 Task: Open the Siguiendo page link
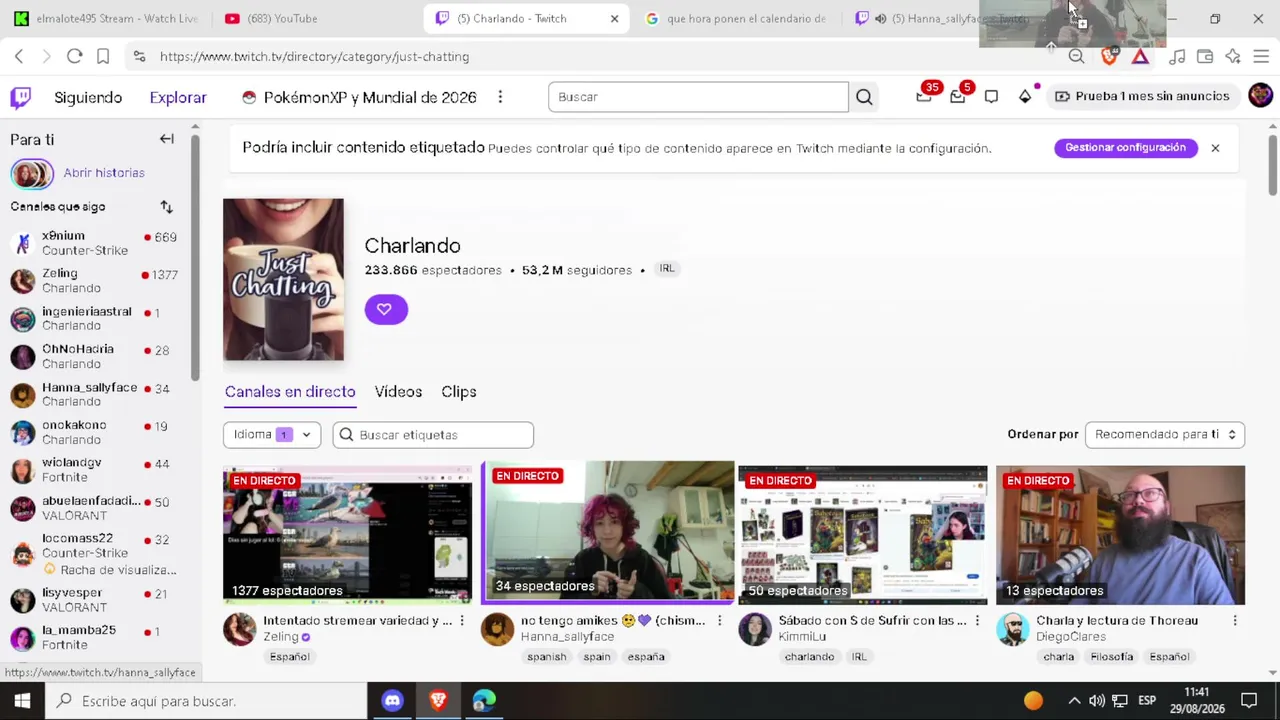88,97
